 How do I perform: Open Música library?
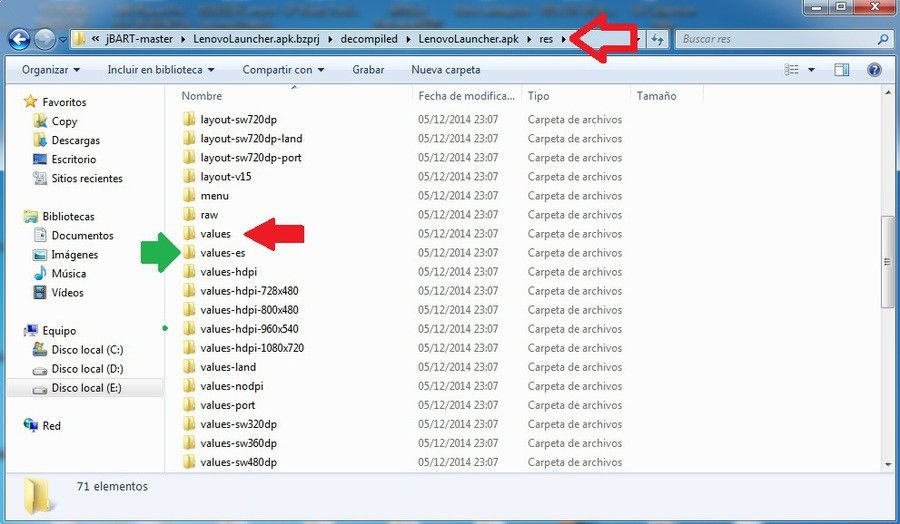point(68,273)
